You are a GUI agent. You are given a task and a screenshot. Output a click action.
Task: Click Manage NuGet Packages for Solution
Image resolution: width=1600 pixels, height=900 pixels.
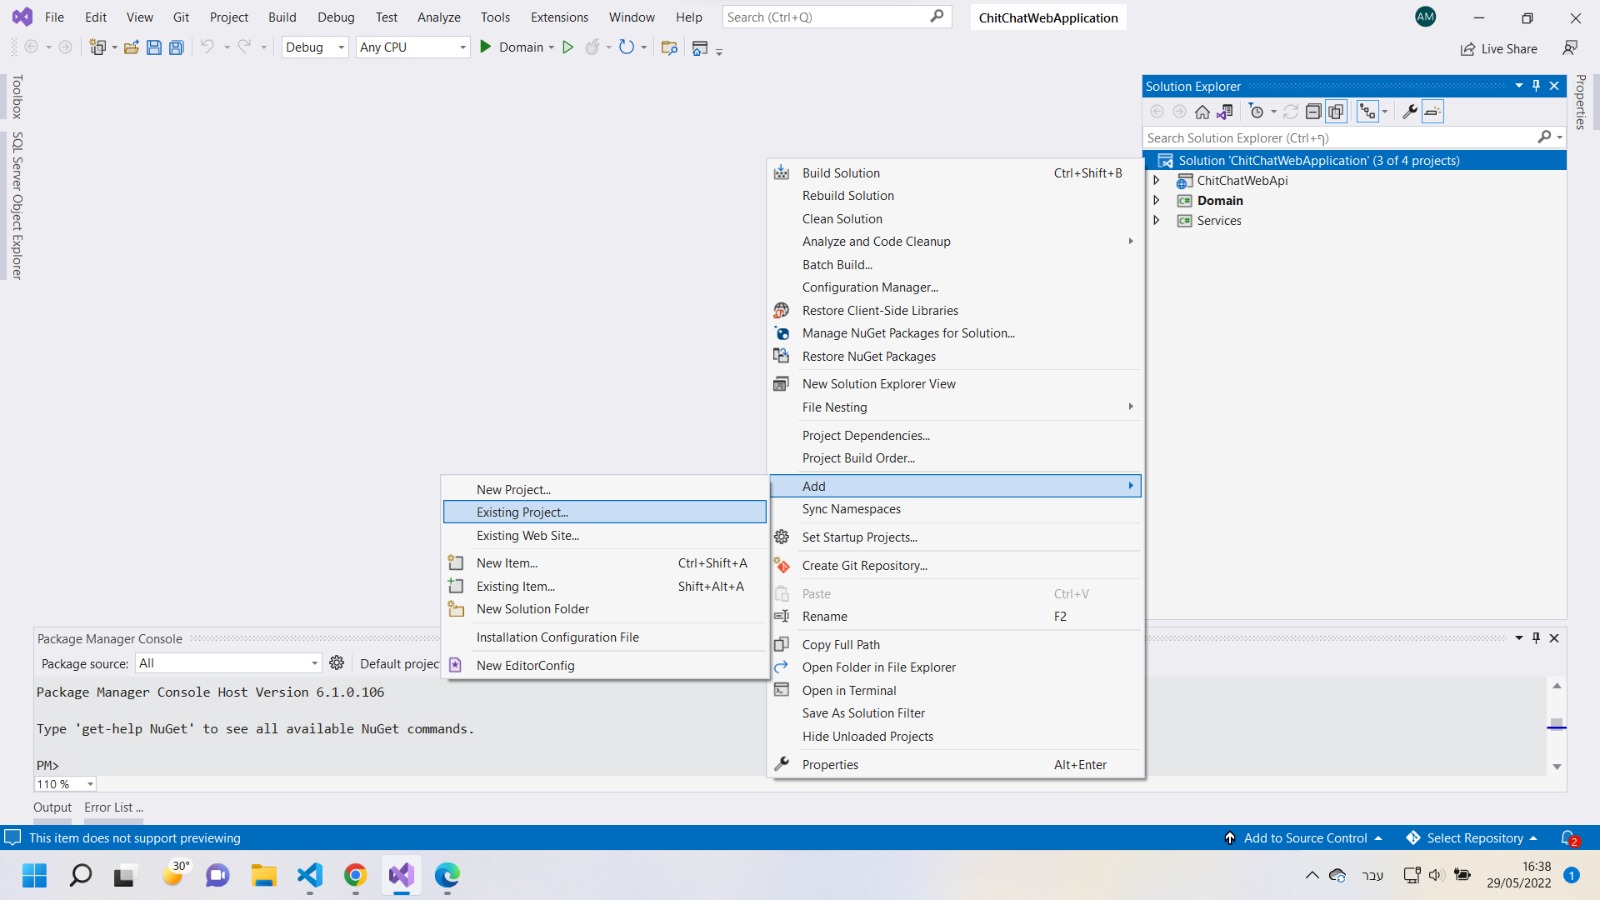tap(956, 333)
